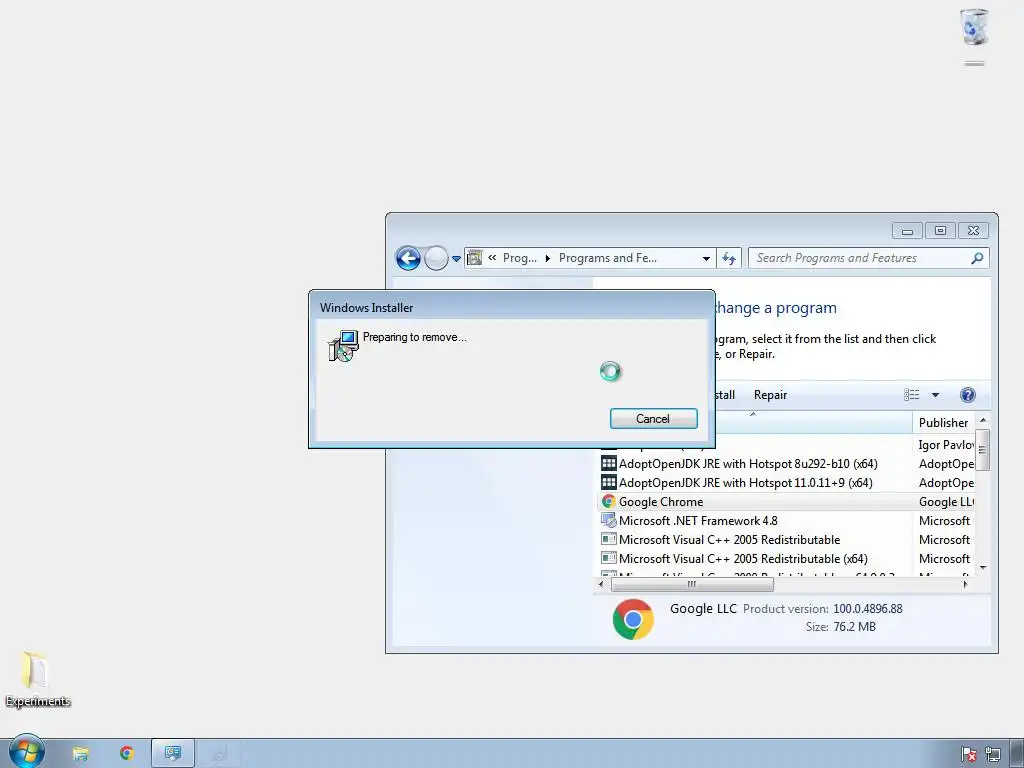The height and width of the screenshot is (768, 1024).
Task: Open the Recycle Bin on desktop
Action: pos(974,27)
